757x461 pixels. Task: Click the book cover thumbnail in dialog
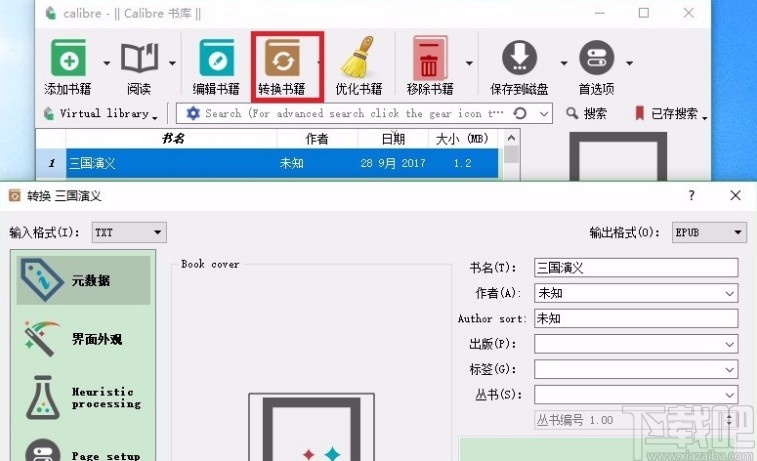311,427
